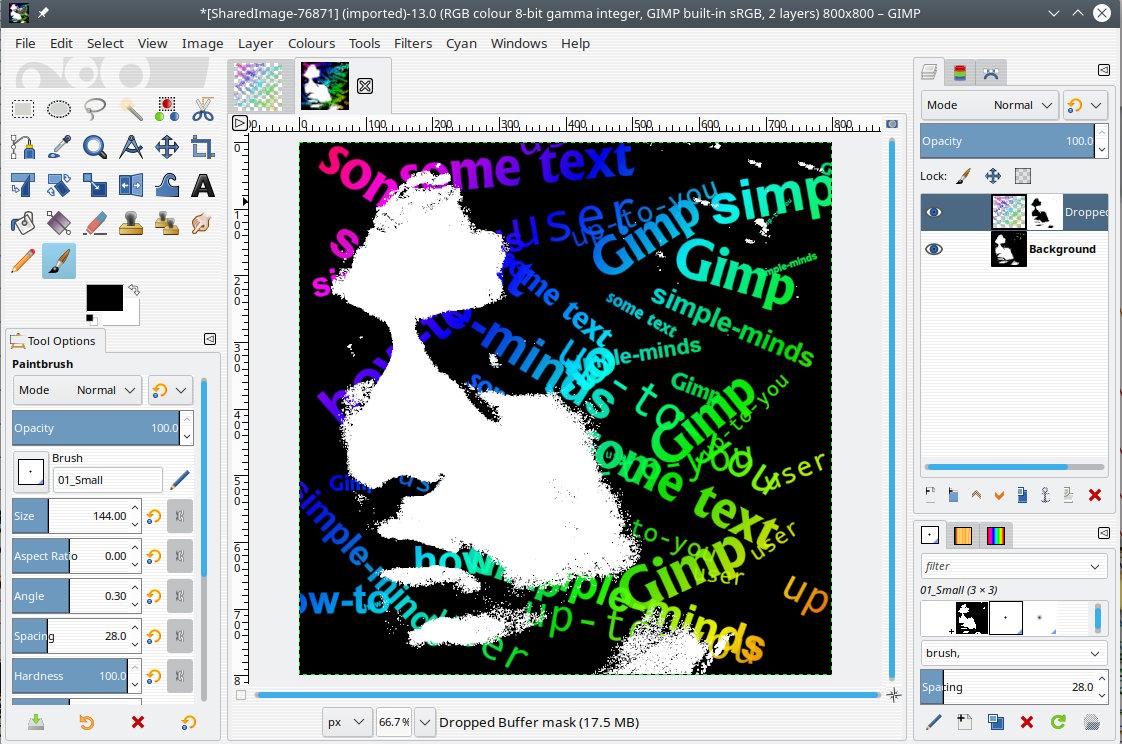The height and width of the screenshot is (744, 1122).
Task: Hide the Dropped Buffer layer
Action: (x=934, y=212)
